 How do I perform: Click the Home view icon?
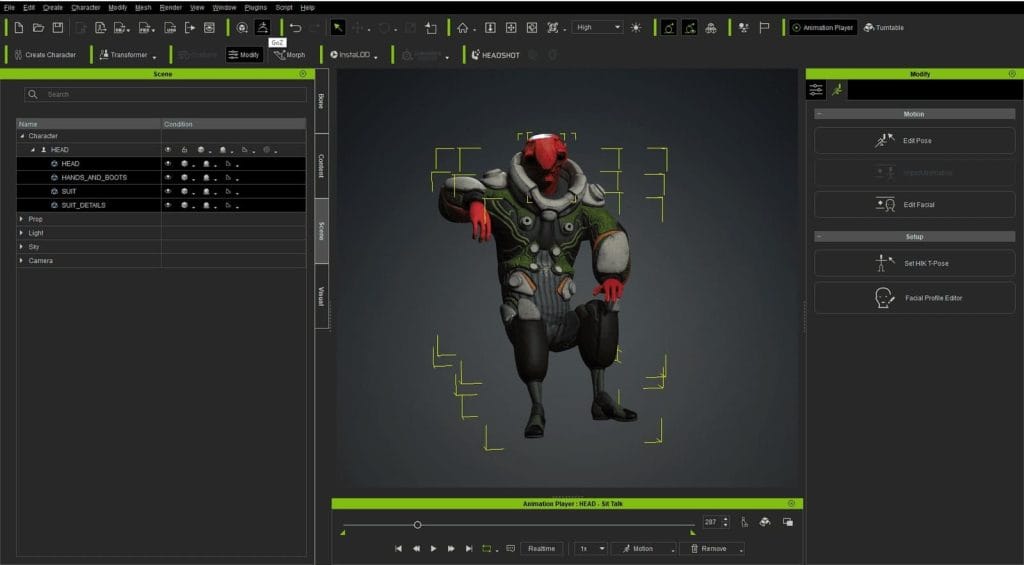[x=462, y=28]
